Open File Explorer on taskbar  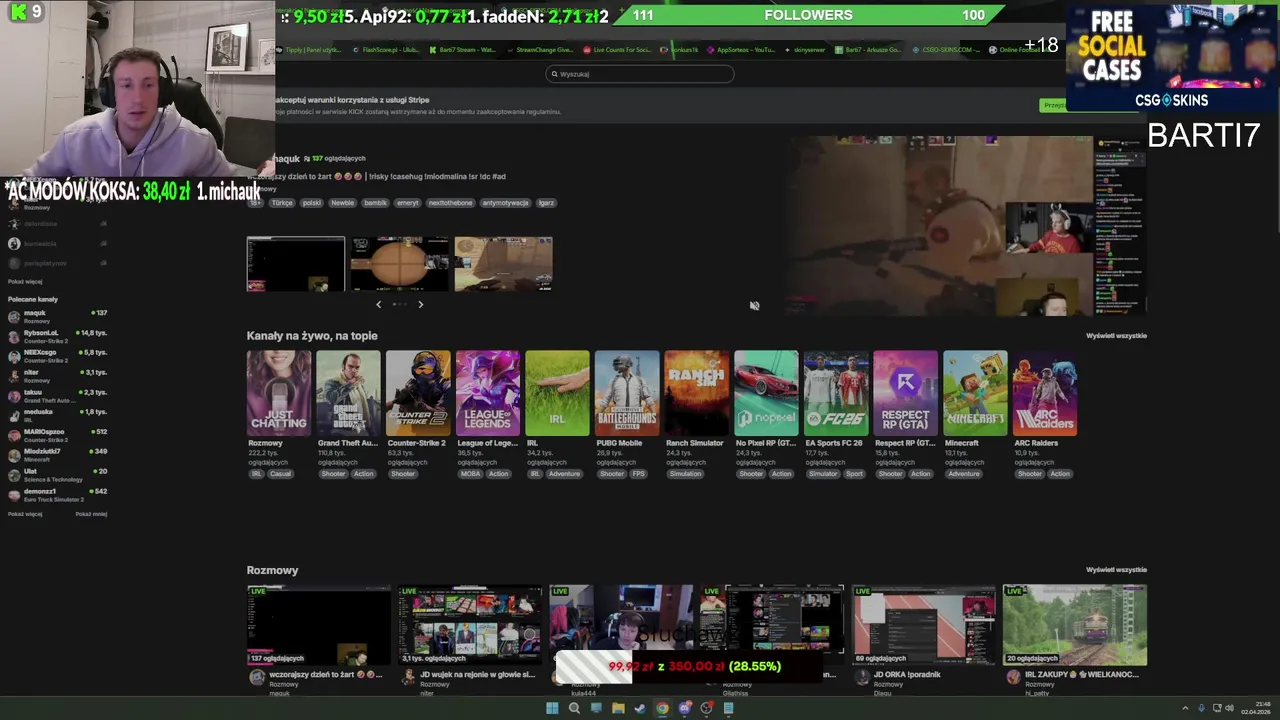click(x=618, y=708)
